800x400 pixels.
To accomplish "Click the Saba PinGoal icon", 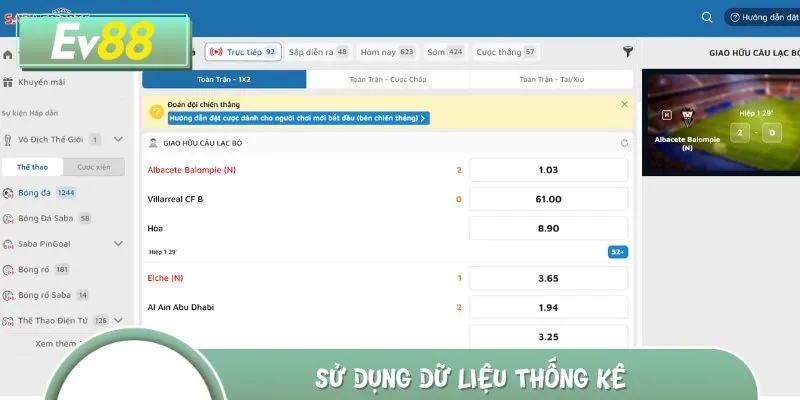I will click(8, 244).
